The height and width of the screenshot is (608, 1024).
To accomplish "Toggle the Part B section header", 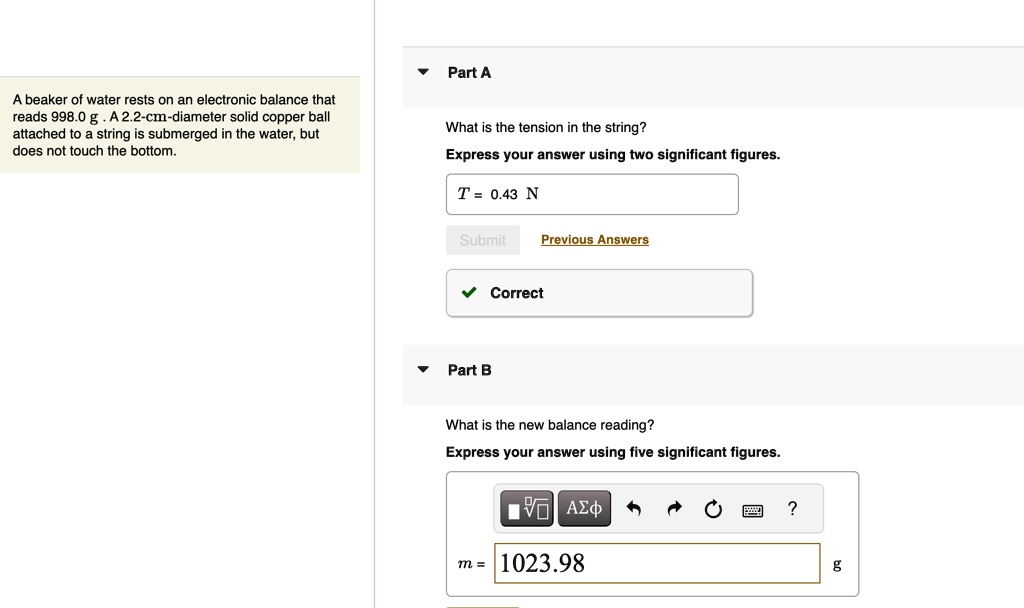I will (x=469, y=370).
